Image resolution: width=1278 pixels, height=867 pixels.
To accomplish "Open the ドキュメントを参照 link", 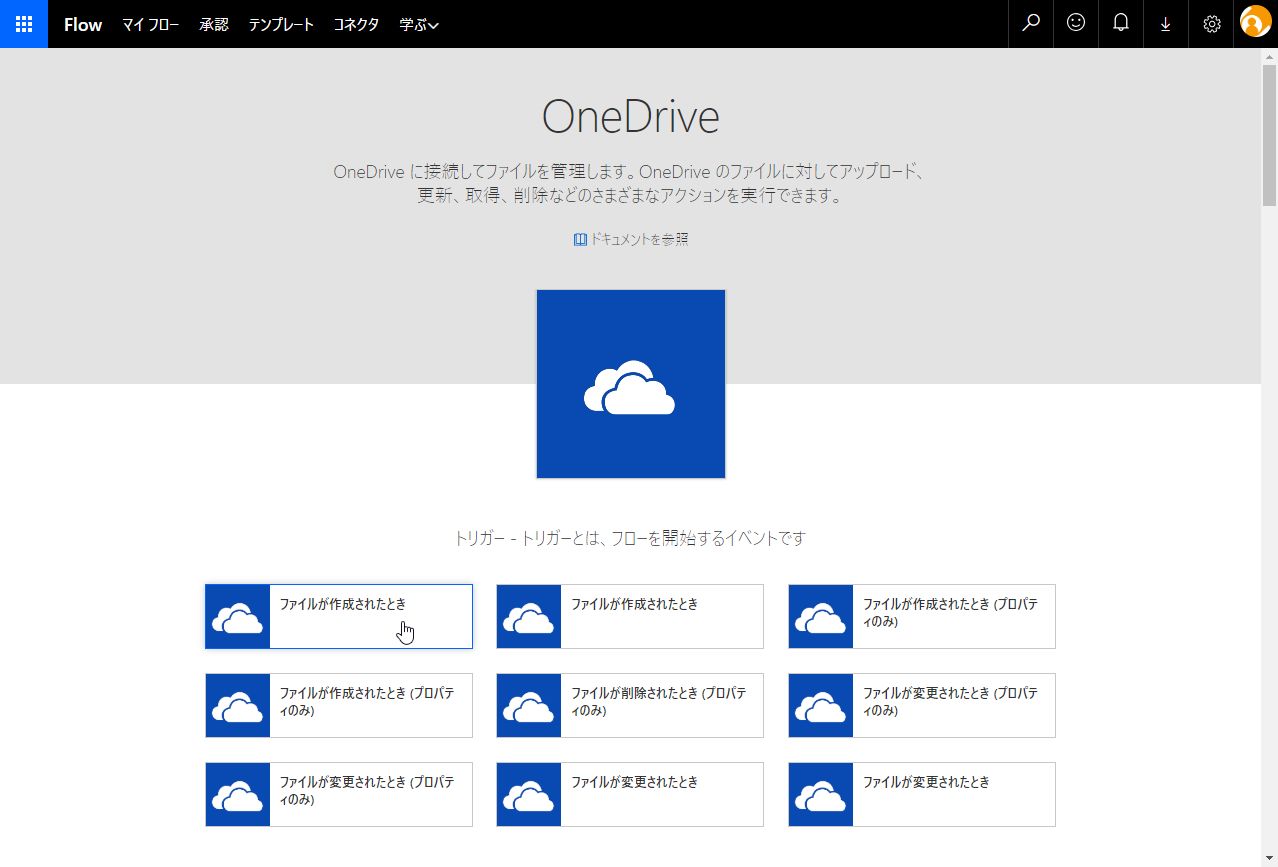I will pyautogui.click(x=631, y=240).
